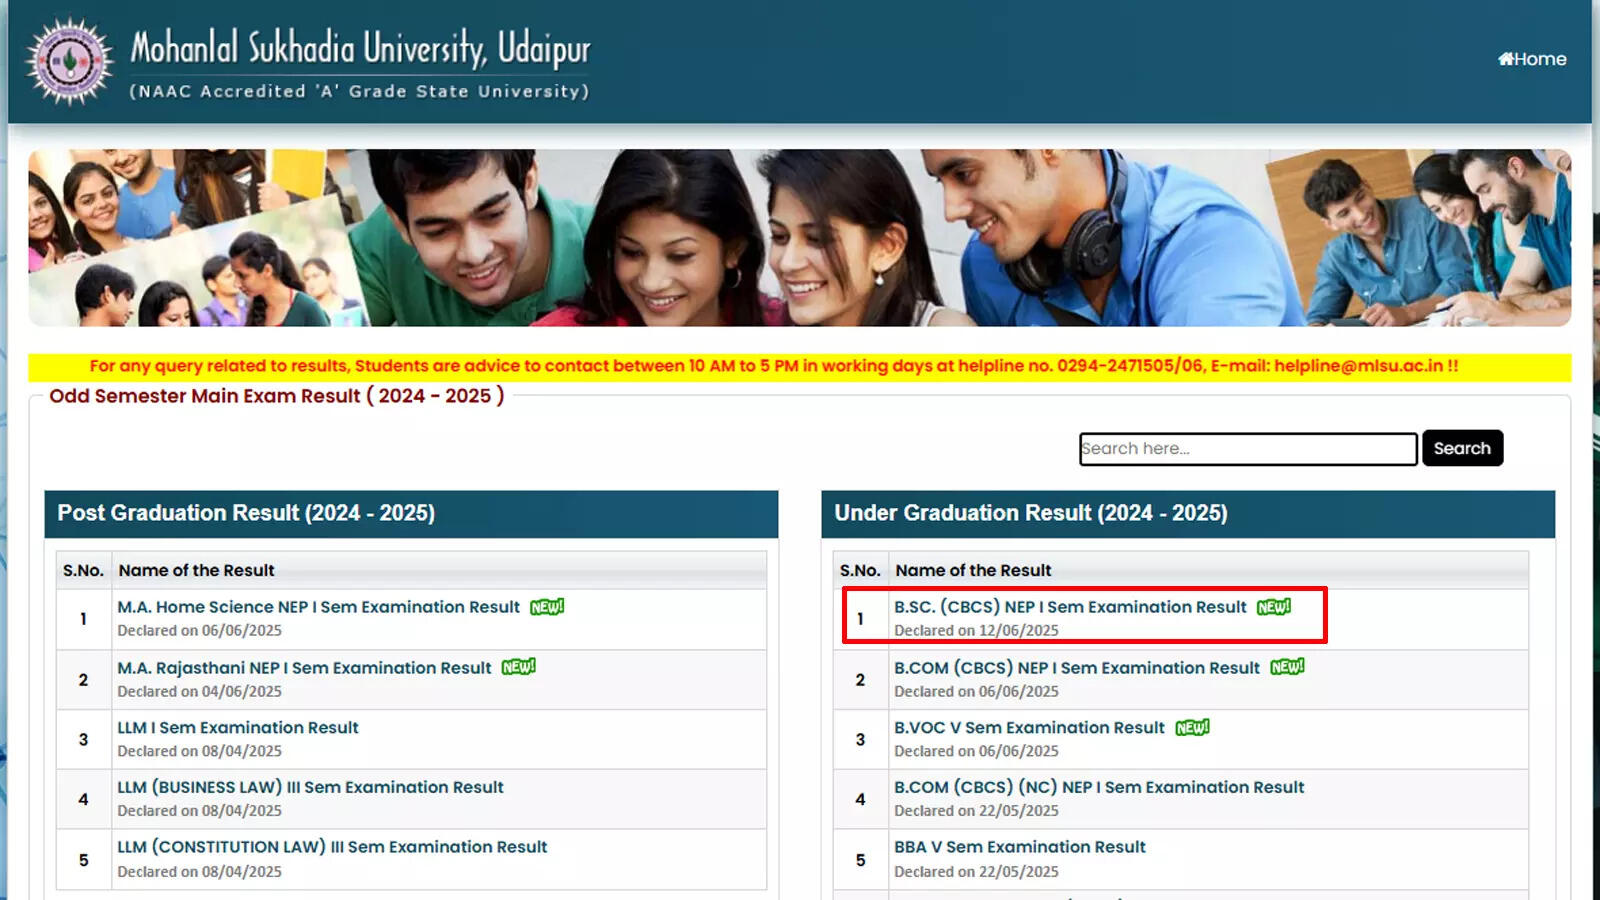
Task: Open the BBA V Sem Examination Result
Action: [x=1019, y=846]
